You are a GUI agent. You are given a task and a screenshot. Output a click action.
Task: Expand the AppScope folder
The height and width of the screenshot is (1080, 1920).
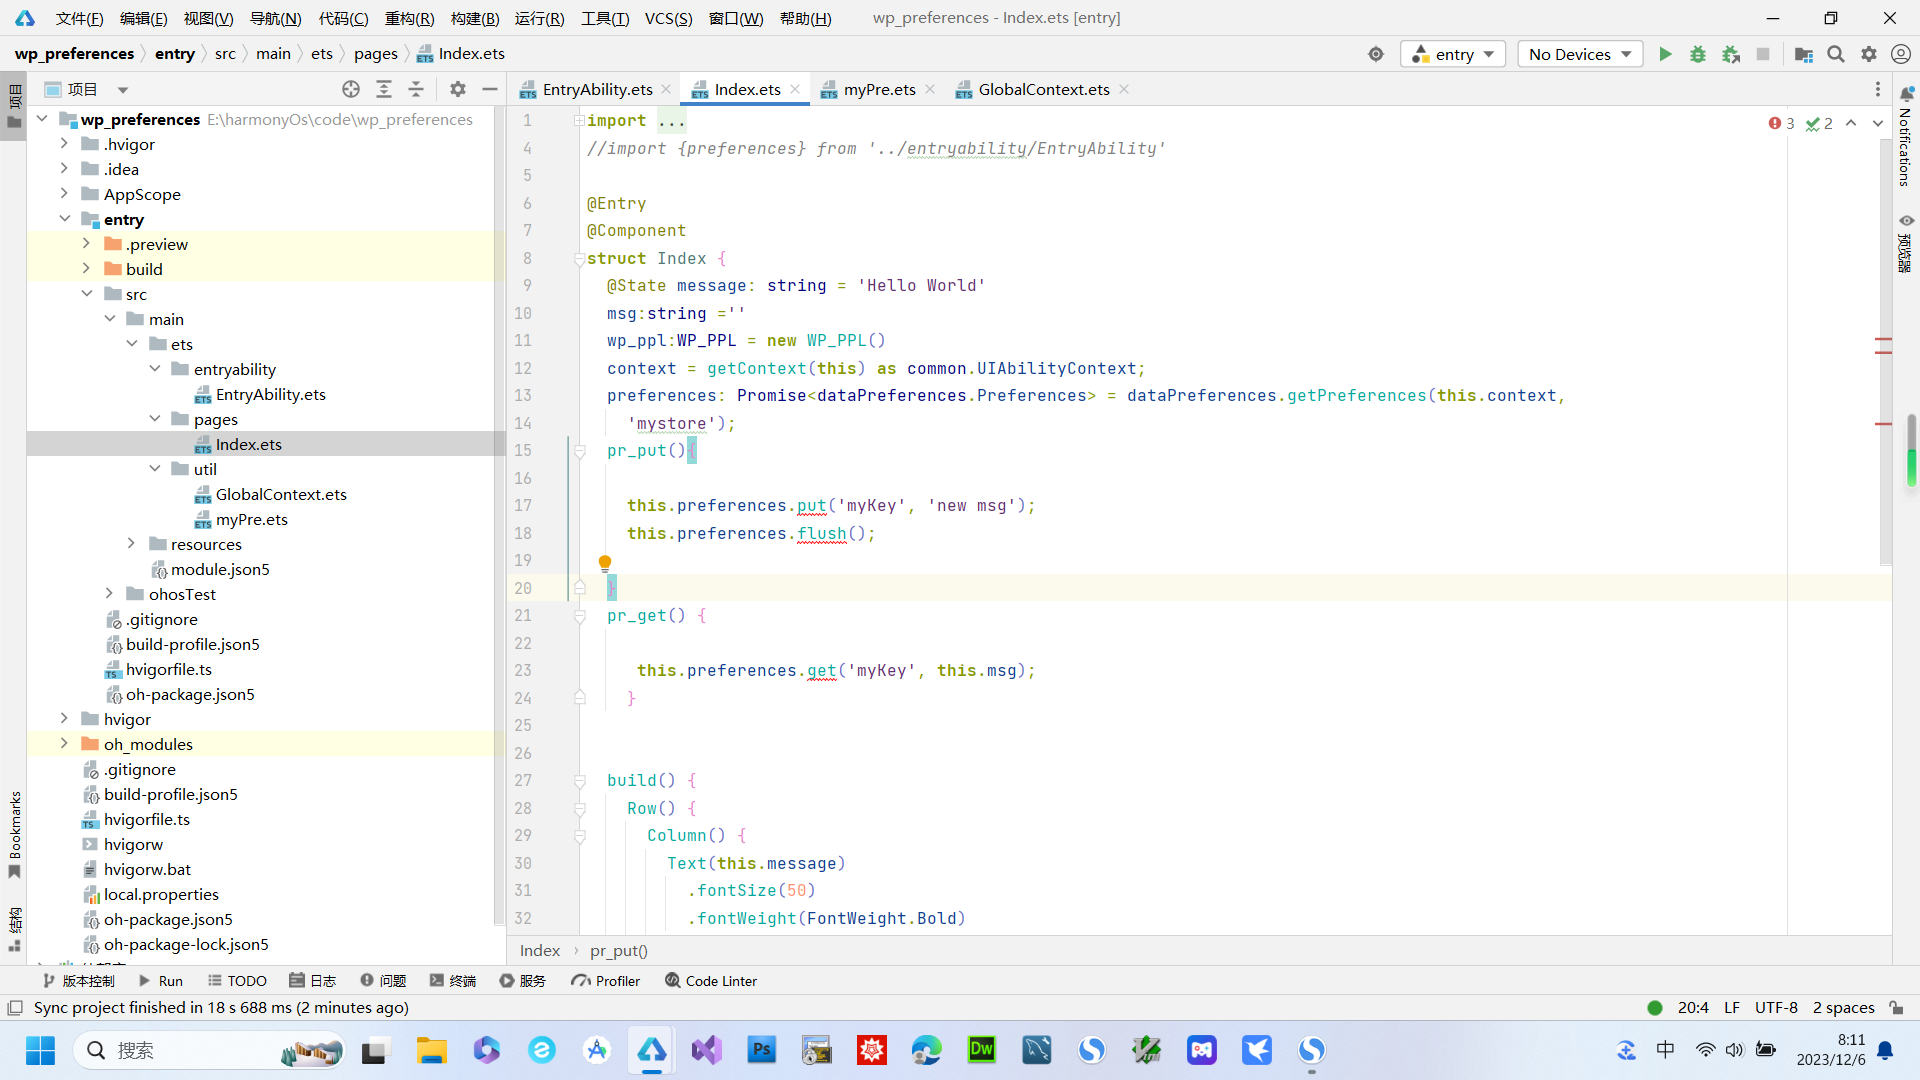coord(64,194)
